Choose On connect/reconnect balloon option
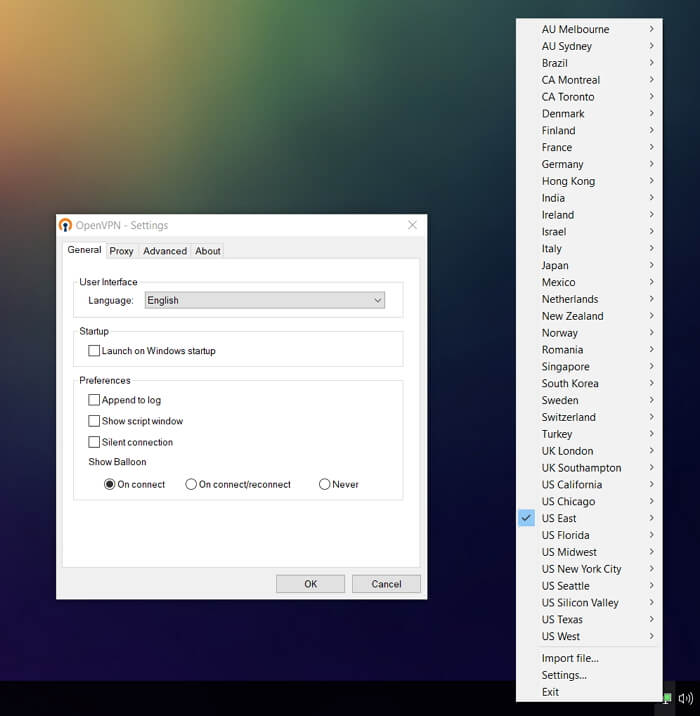 [x=191, y=484]
